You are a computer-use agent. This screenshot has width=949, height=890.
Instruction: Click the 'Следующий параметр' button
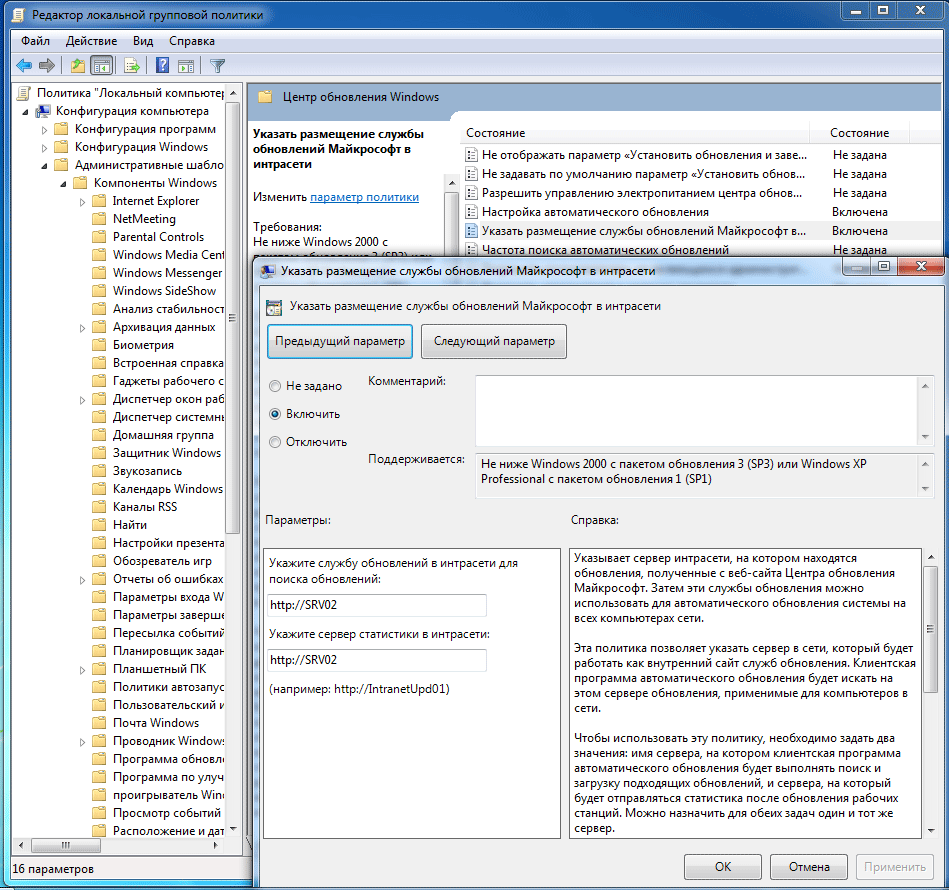[x=494, y=341]
